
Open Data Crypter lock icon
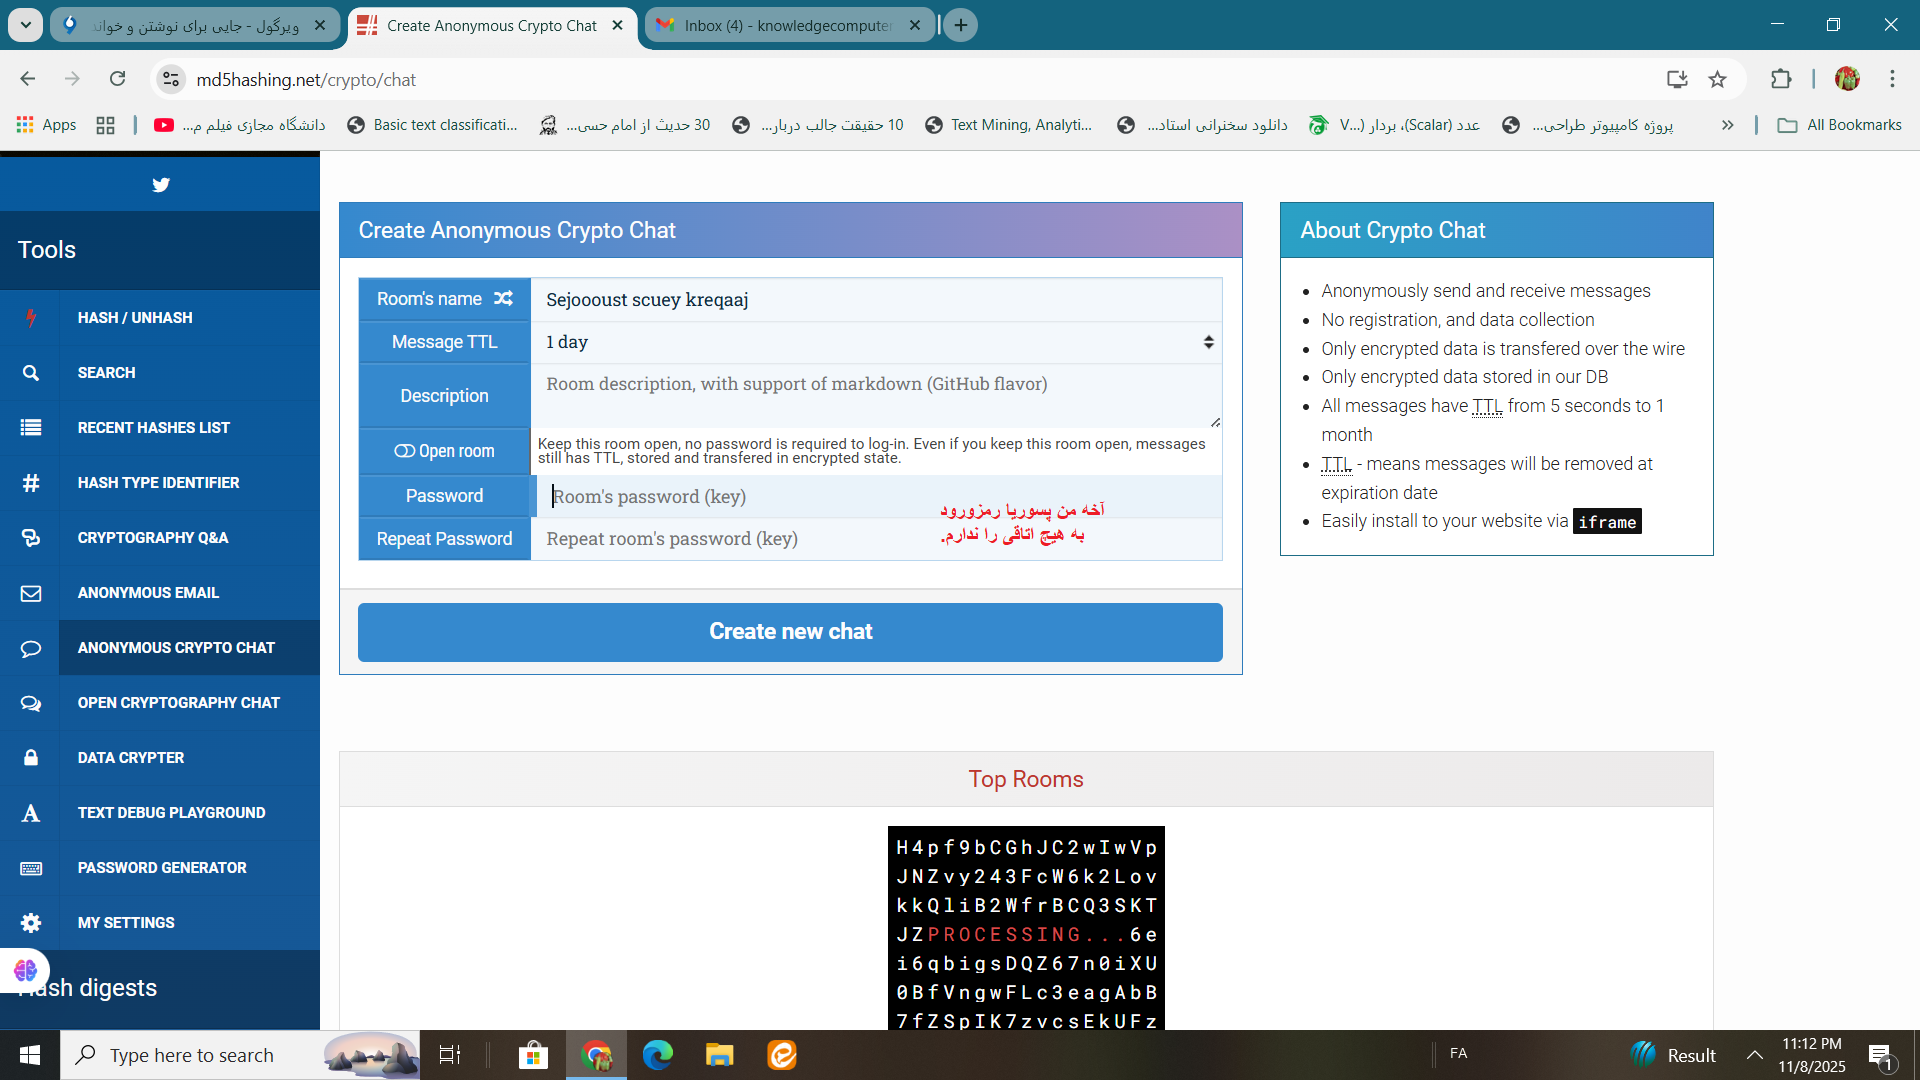click(31, 758)
